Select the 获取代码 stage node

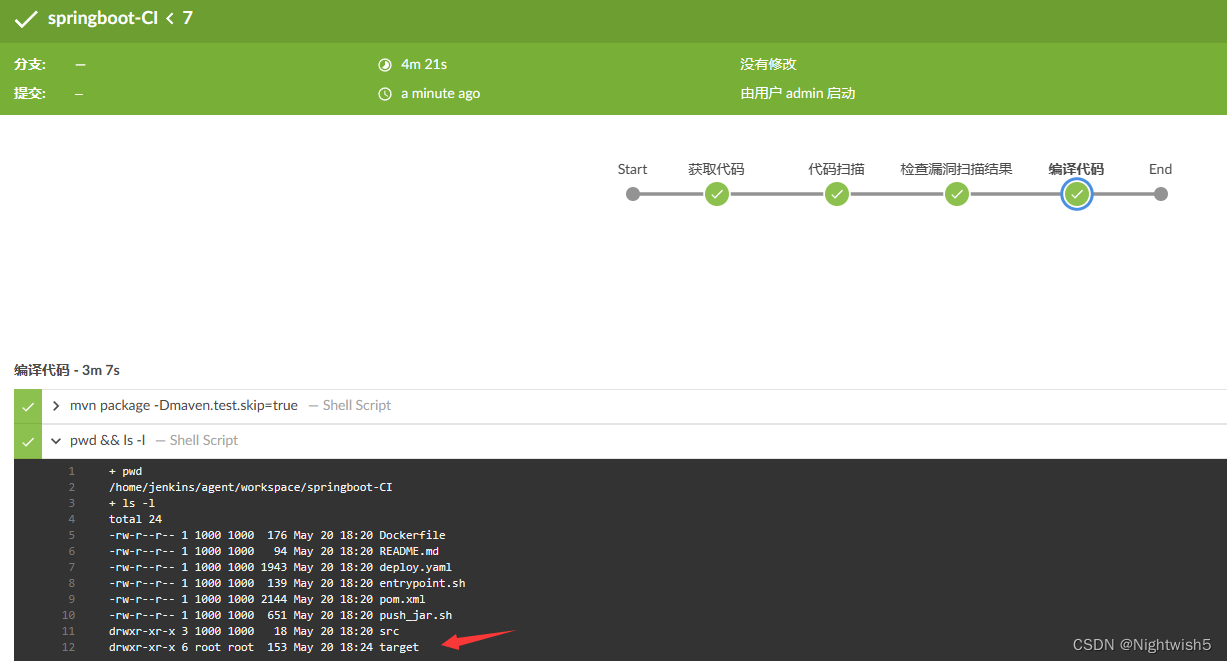pos(716,194)
